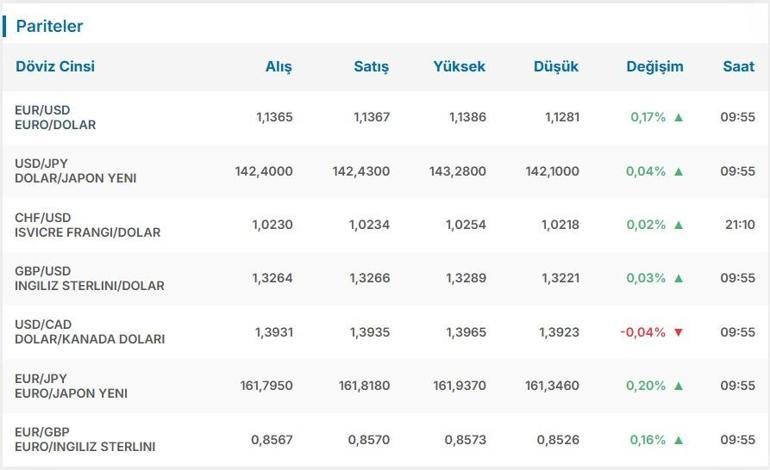Click the blue bar beside Pariteler title
The height and width of the screenshot is (470, 770).
pos(4,26)
